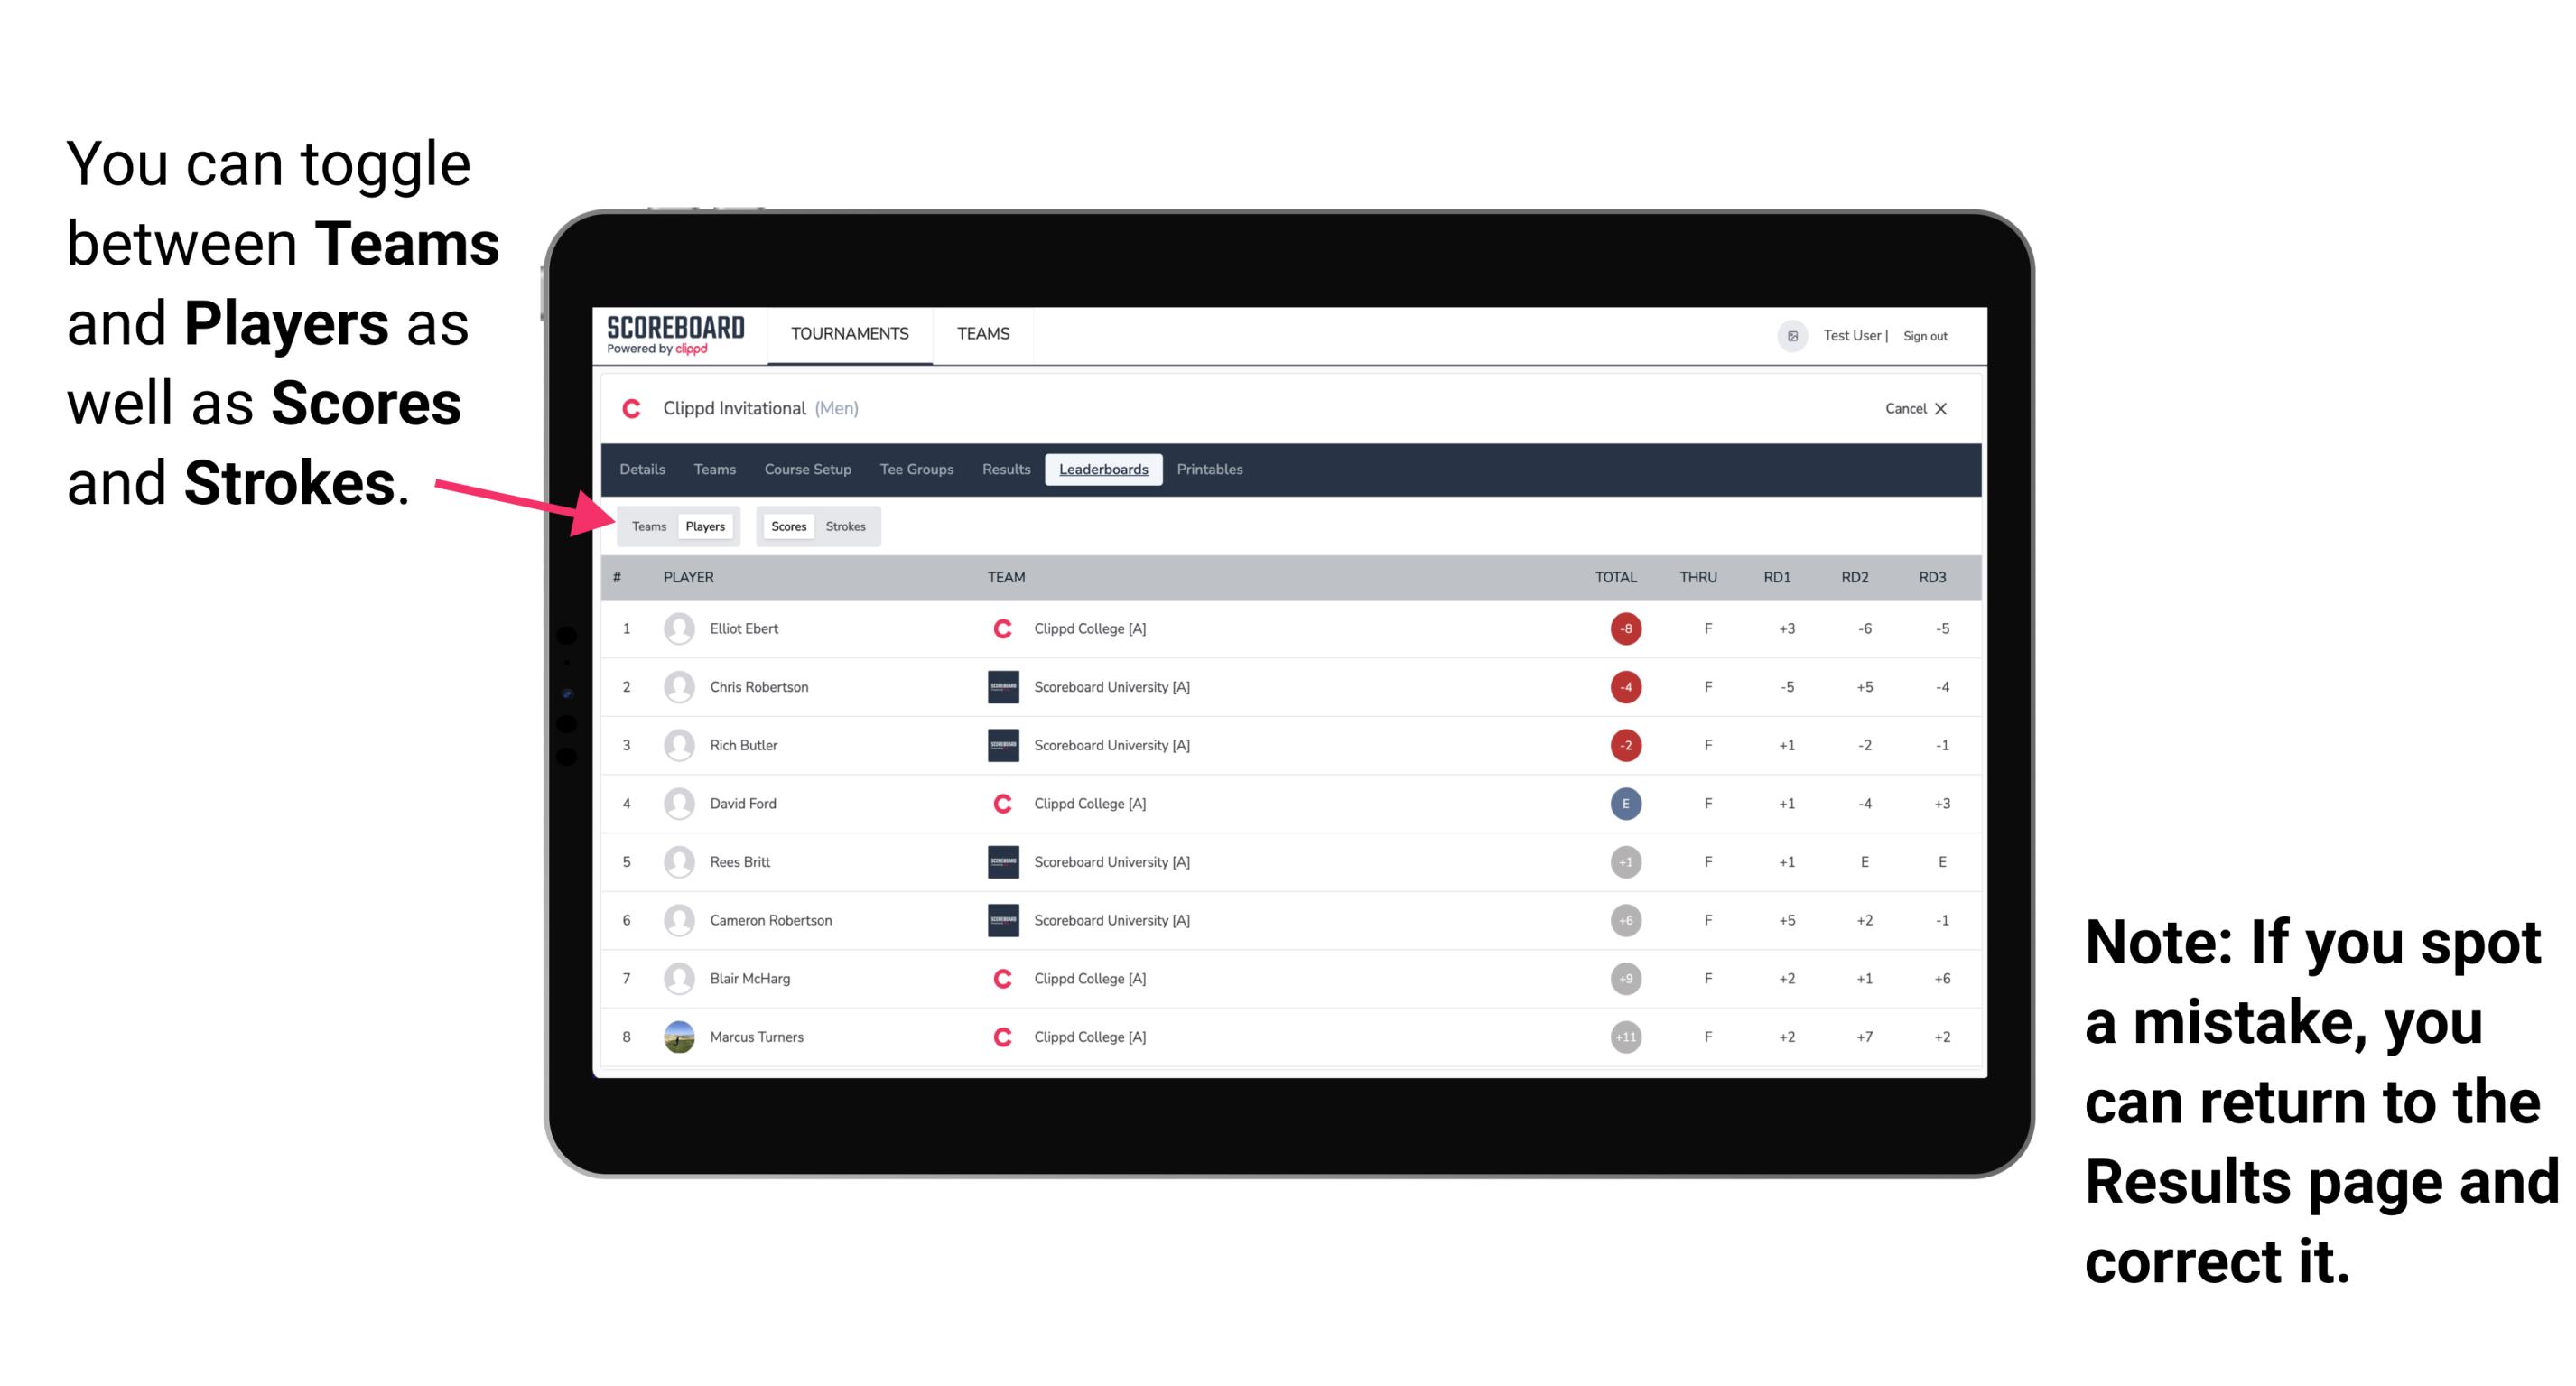The width and height of the screenshot is (2576, 1386).
Task: Toggle to the Teams leaderboard view
Action: point(646,526)
